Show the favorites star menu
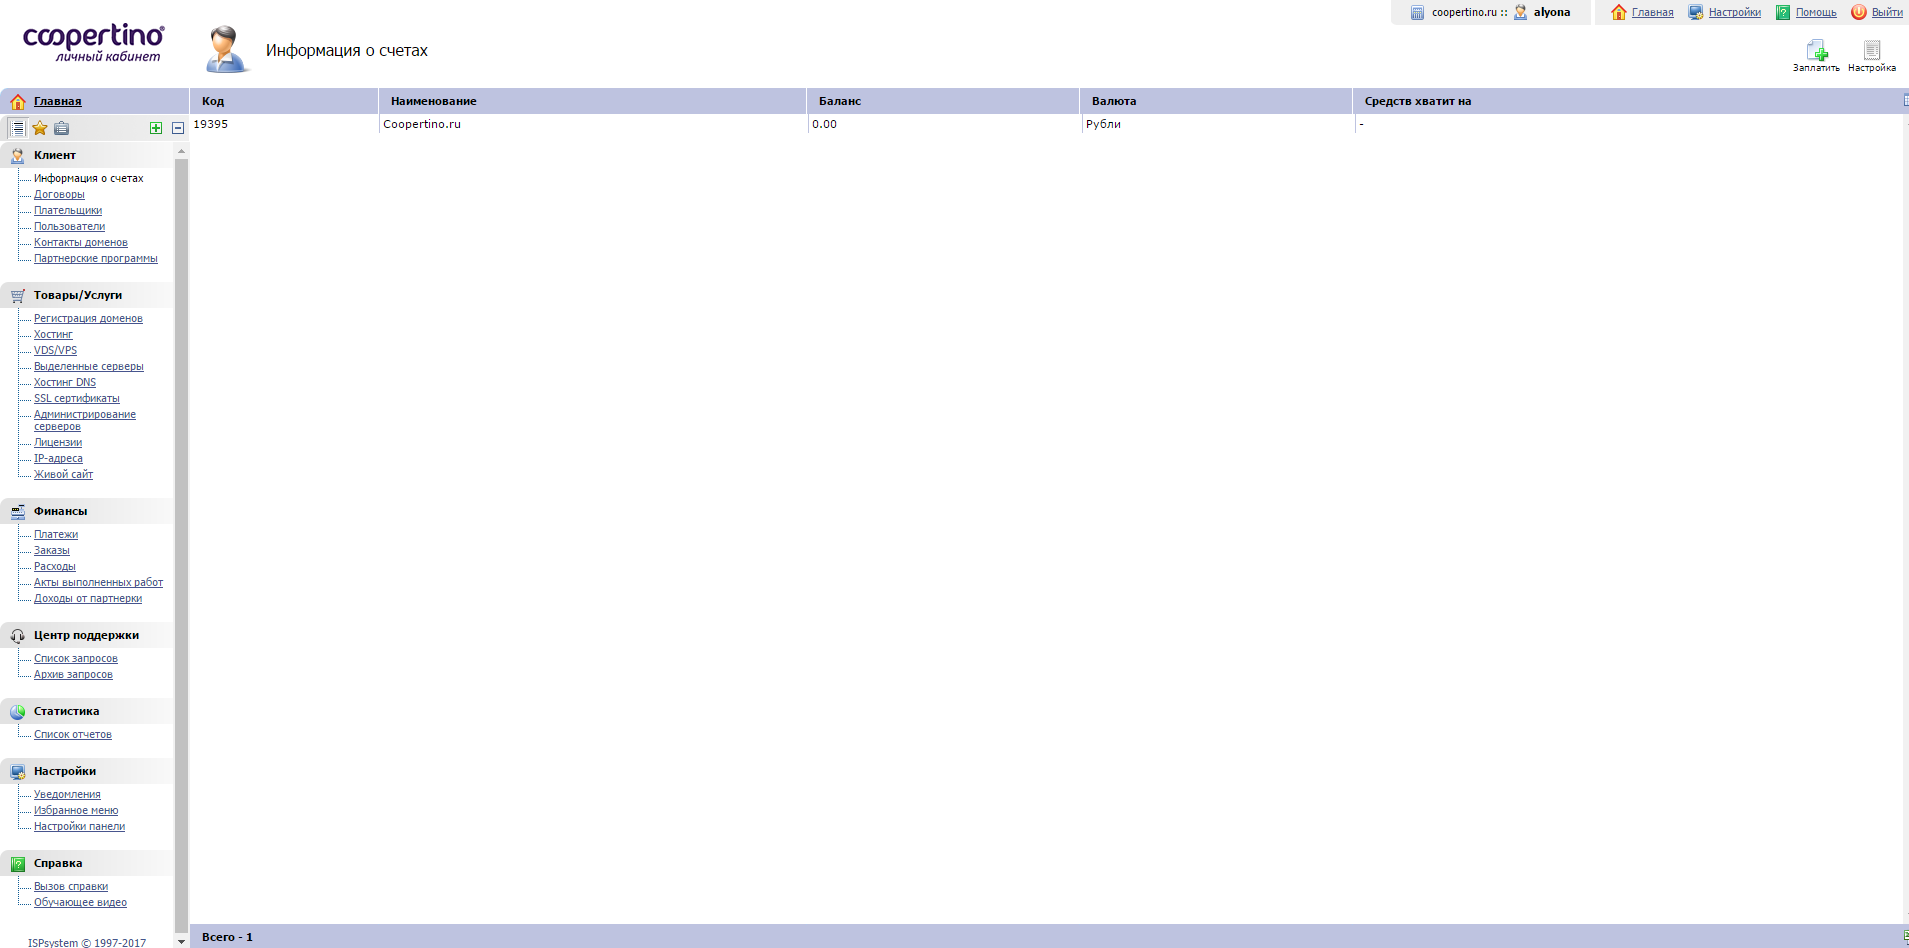 pyautogui.click(x=40, y=128)
